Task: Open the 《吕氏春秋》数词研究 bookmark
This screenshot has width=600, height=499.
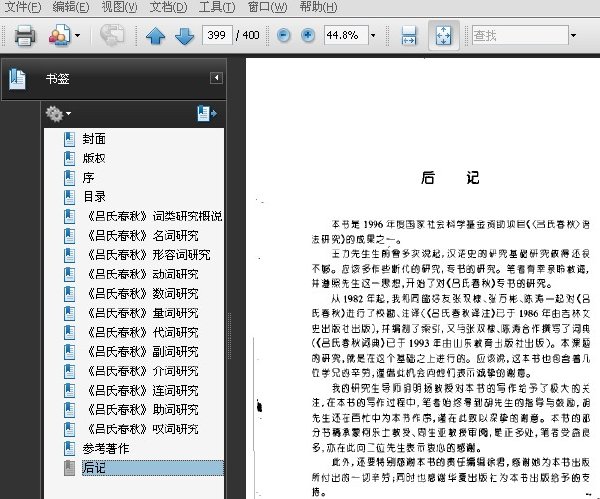Action: 142,294
